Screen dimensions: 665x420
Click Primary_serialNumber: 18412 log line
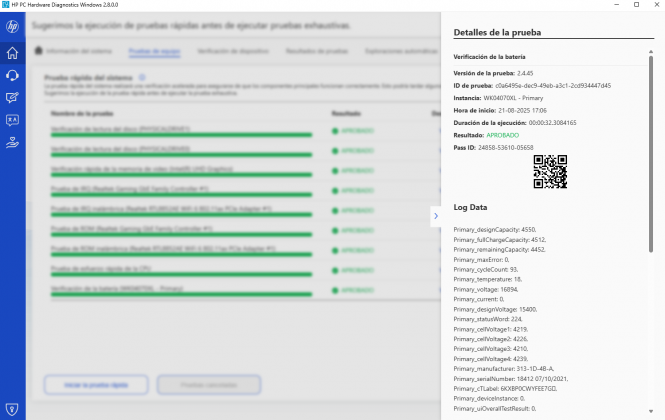coord(511,379)
